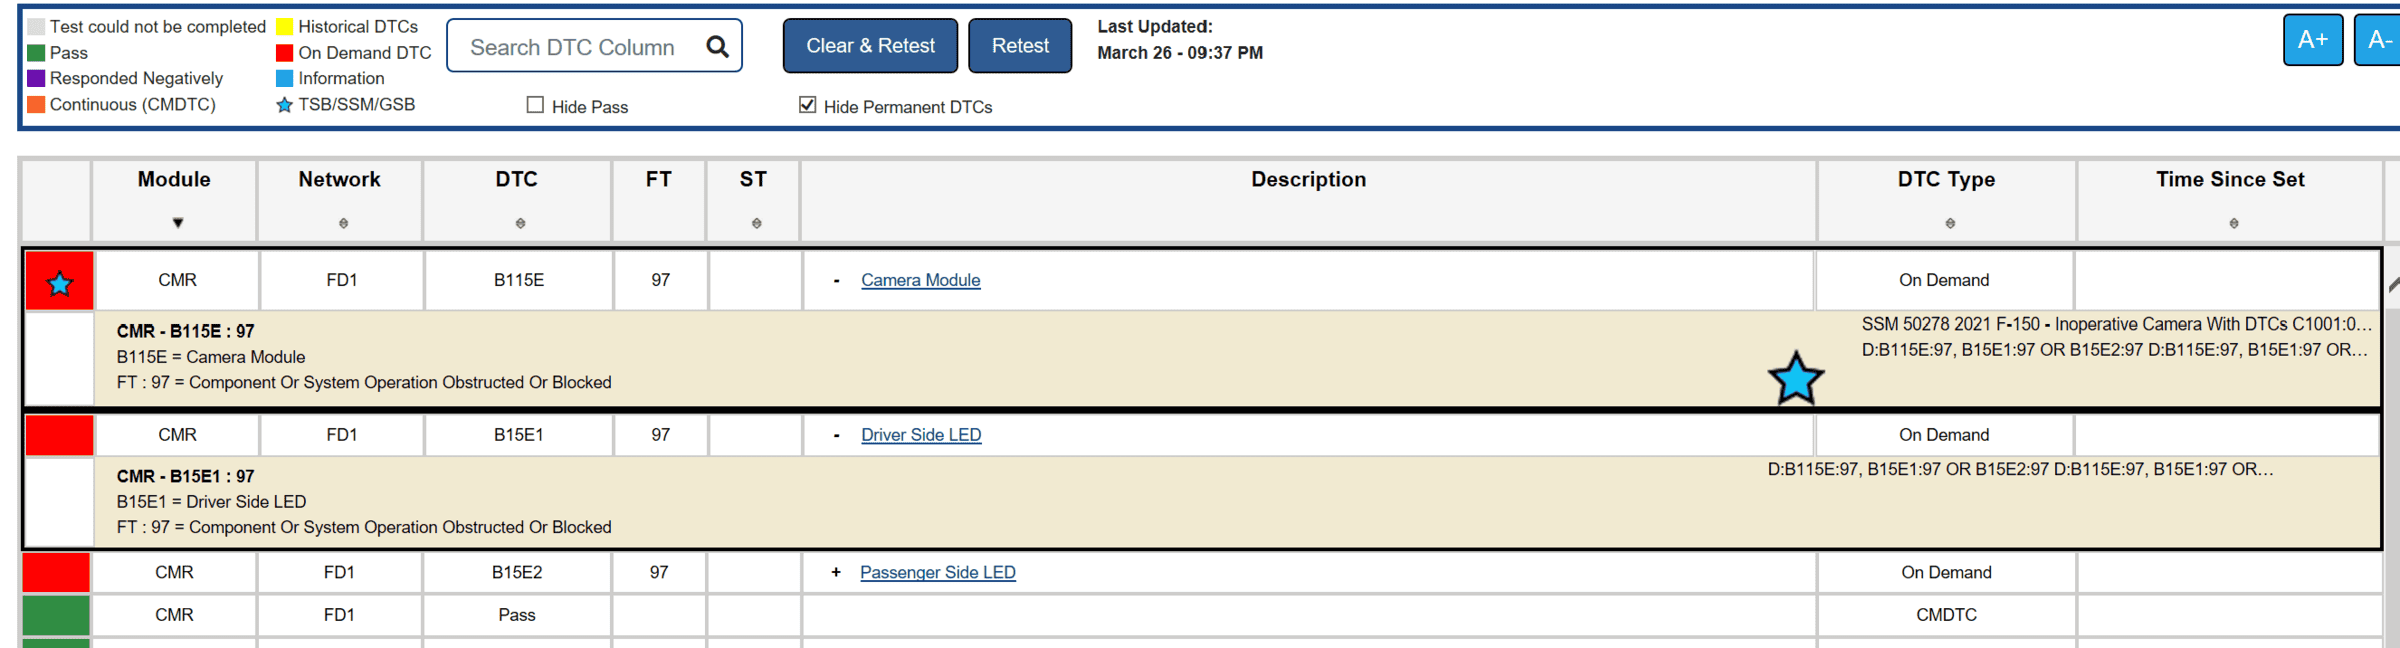The width and height of the screenshot is (2400, 648).
Task: Expand the Passenger Side LED row
Action: [836, 572]
